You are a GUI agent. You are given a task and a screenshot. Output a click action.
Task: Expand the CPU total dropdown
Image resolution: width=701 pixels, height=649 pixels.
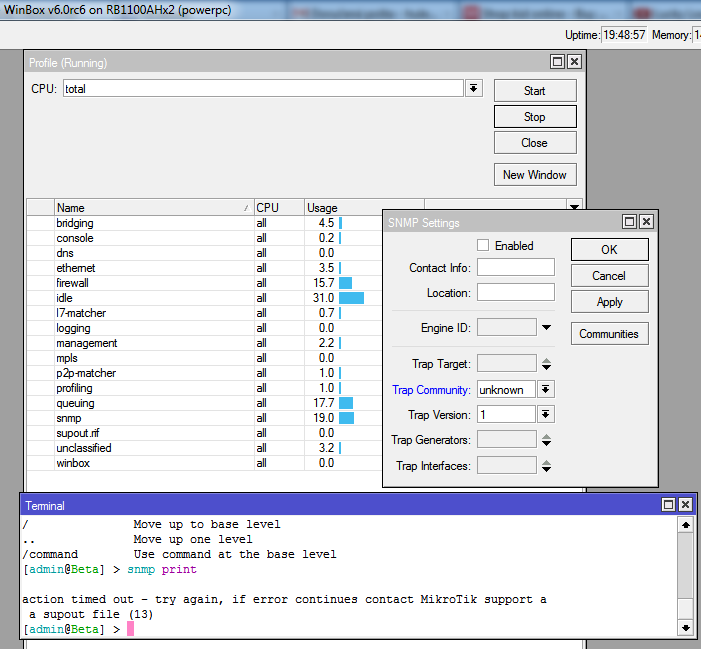point(473,88)
